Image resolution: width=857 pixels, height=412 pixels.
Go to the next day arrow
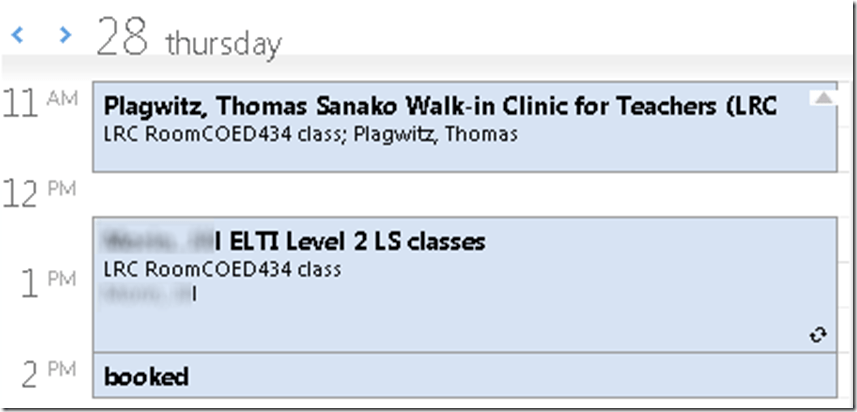(x=66, y=36)
